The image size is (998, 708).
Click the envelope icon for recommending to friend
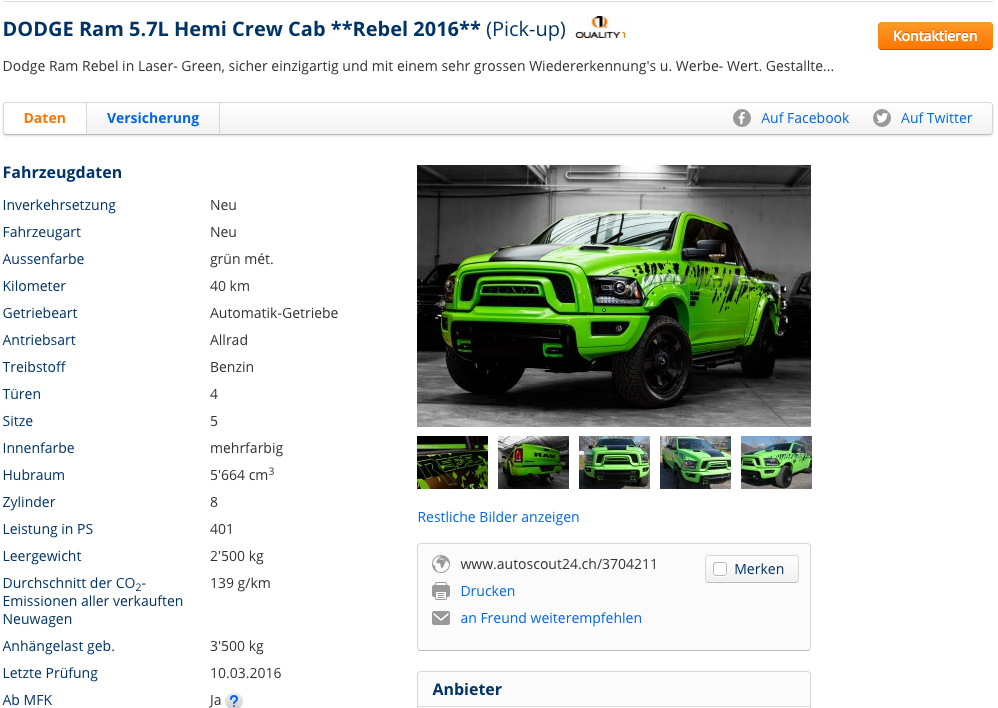click(441, 618)
